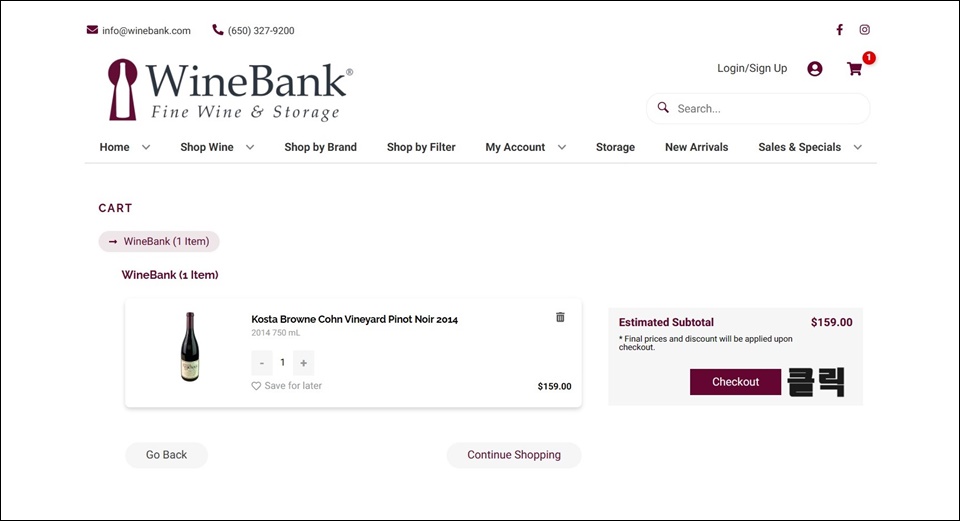
Task: Decrease the quantity with the minus button
Action: (261, 363)
